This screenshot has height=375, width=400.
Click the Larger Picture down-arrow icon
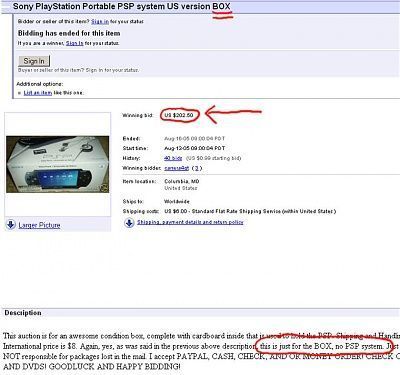click(10, 225)
